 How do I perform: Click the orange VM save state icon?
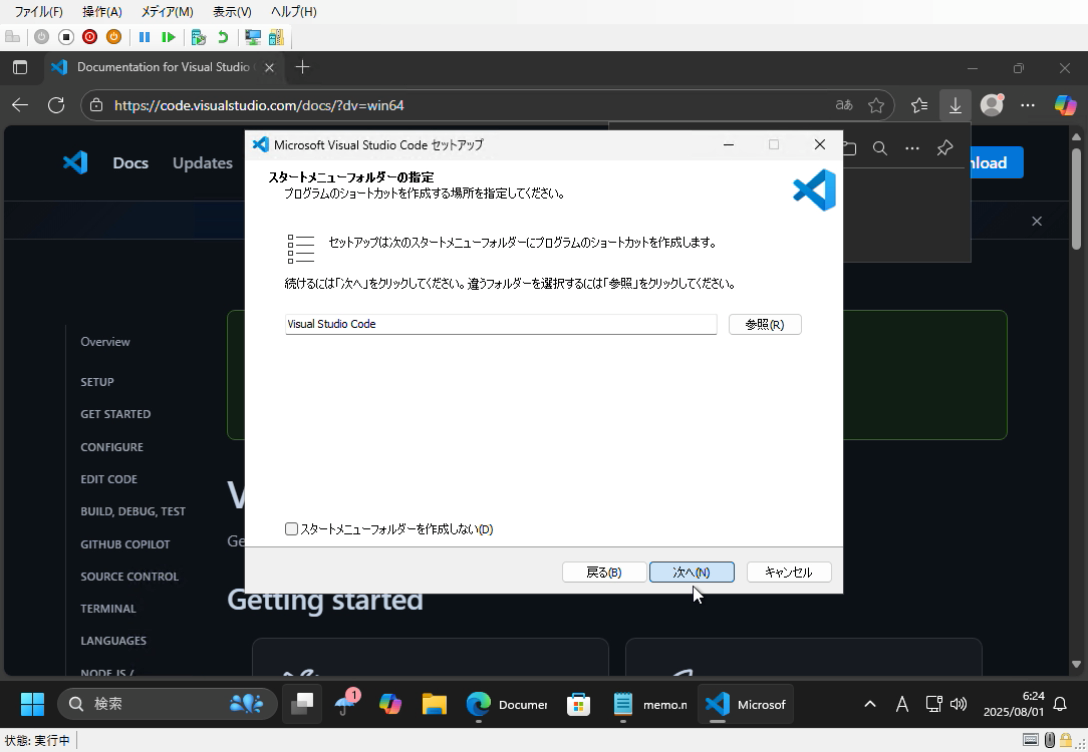[x=114, y=37]
